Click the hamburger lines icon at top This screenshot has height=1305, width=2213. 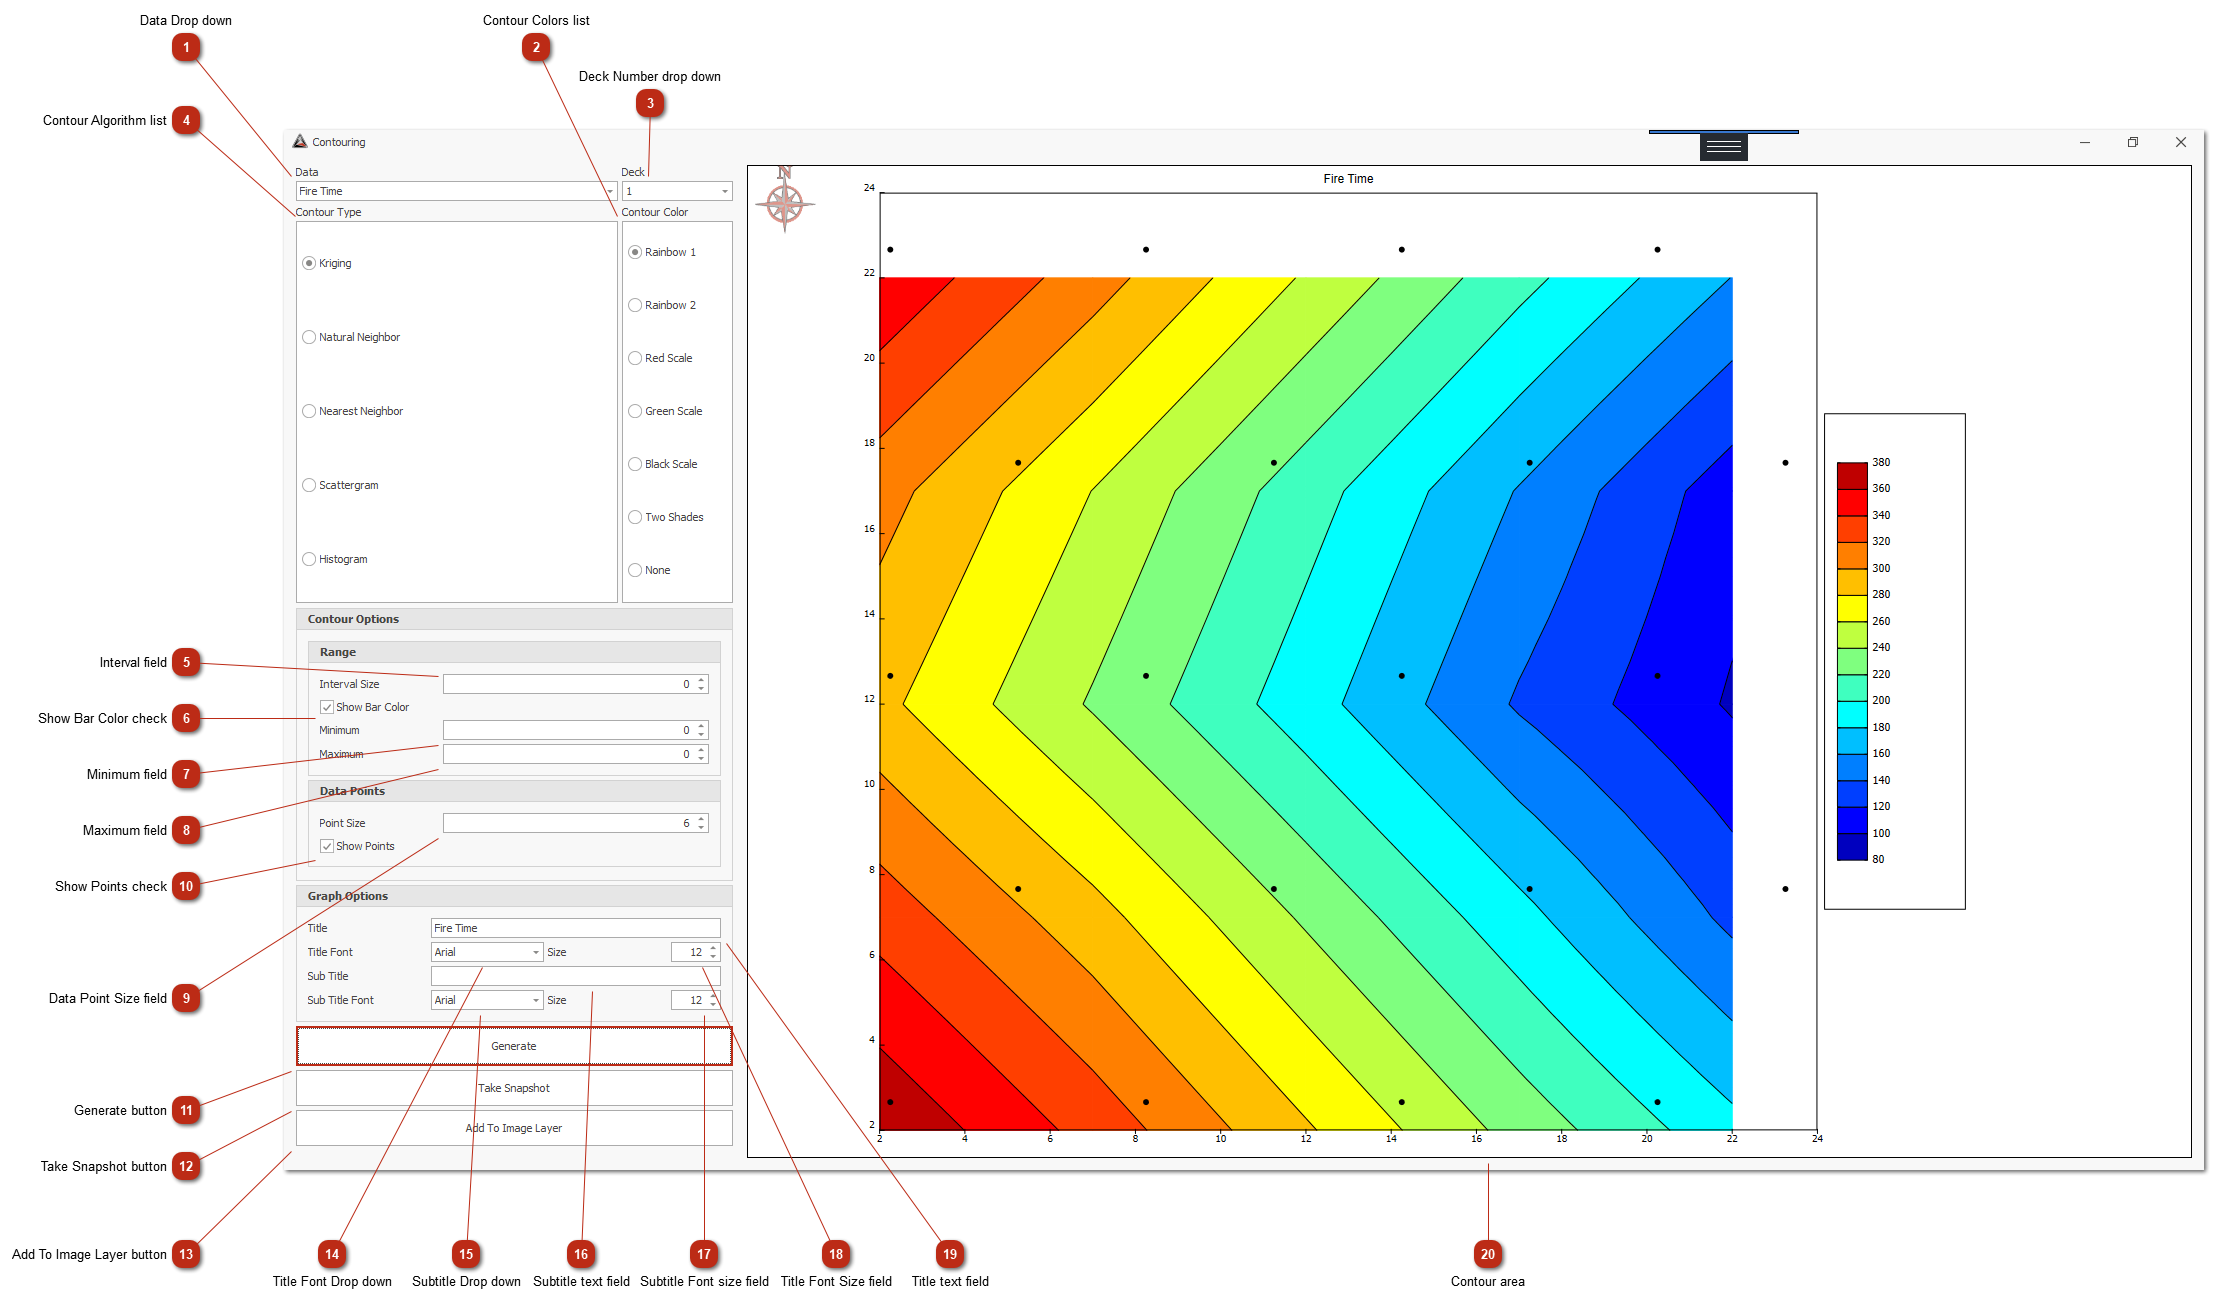pos(1723,147)
